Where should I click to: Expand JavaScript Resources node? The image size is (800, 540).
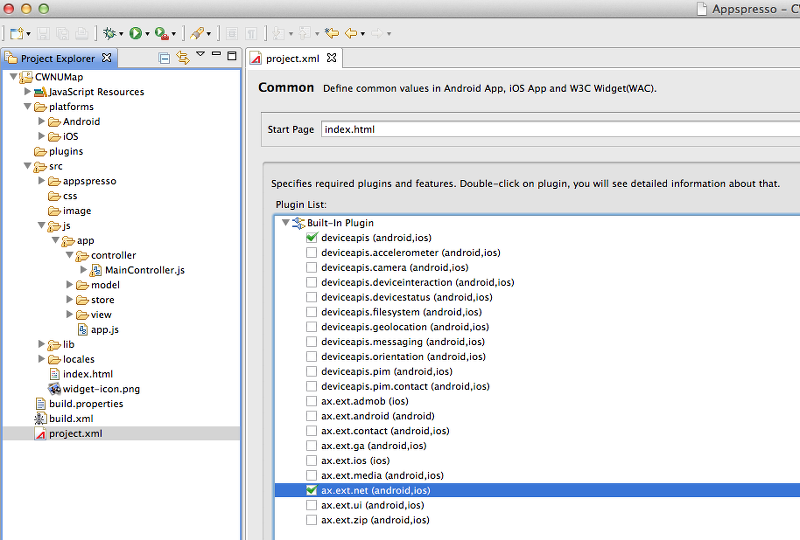[28, 91]
